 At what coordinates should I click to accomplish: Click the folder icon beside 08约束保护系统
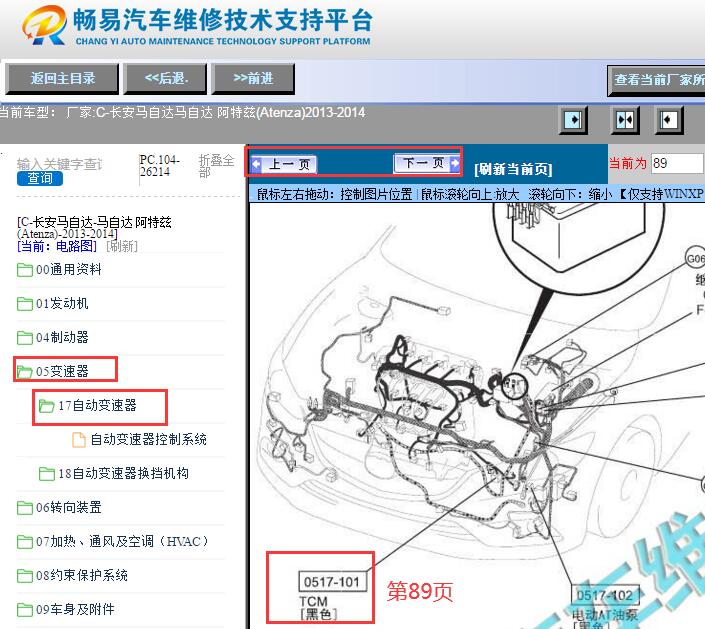pos(25,576)
